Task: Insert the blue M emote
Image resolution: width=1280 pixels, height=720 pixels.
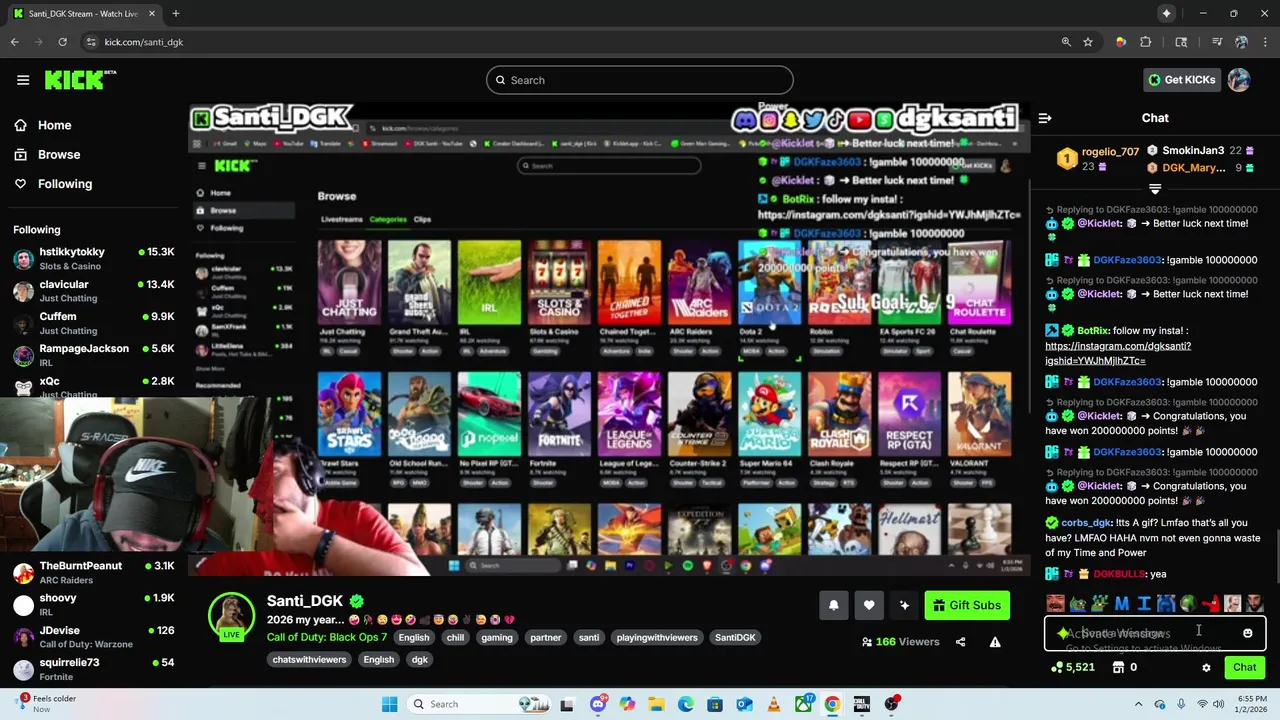Action: tap(1122, 604)
